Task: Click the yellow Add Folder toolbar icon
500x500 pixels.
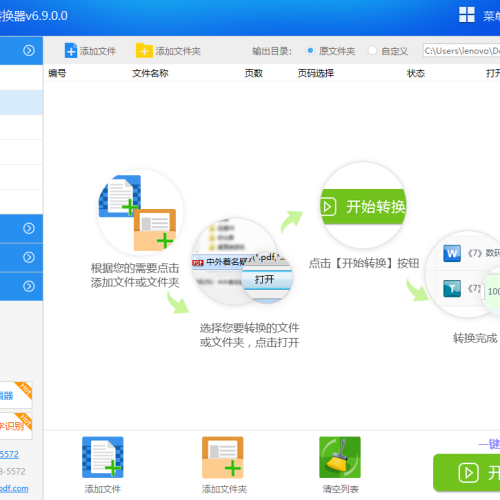Action: 144,51
